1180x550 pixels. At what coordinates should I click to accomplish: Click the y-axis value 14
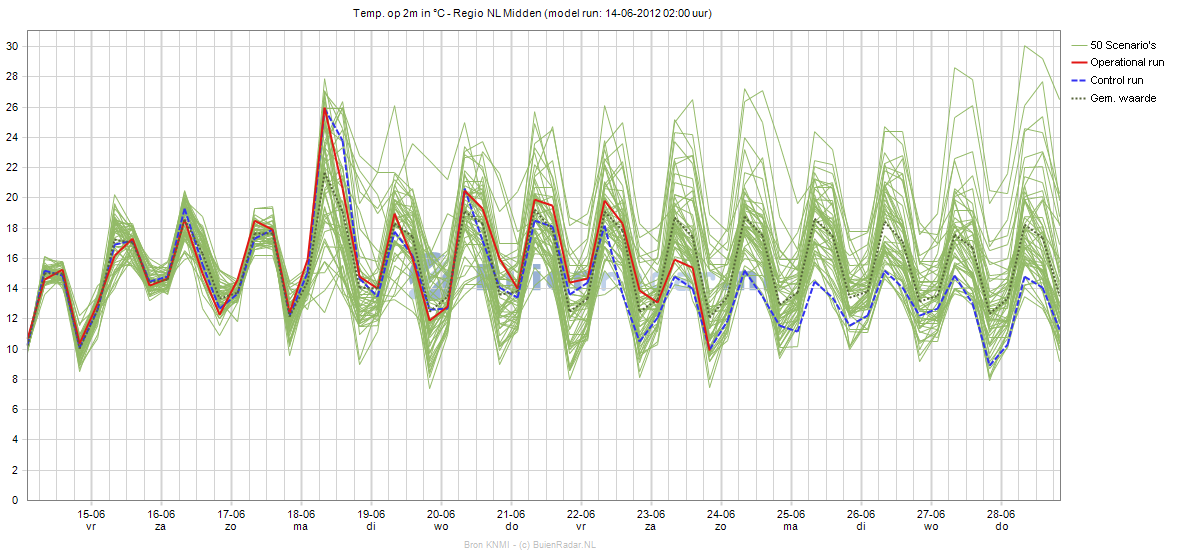pyautogui.click(x=11, y=288)
